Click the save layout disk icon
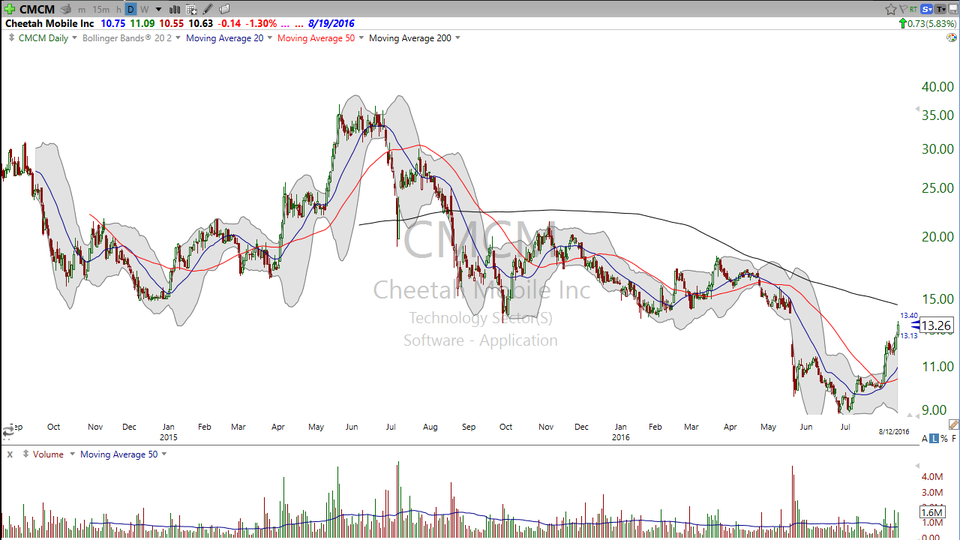960x540 pixels. point(953,9)
